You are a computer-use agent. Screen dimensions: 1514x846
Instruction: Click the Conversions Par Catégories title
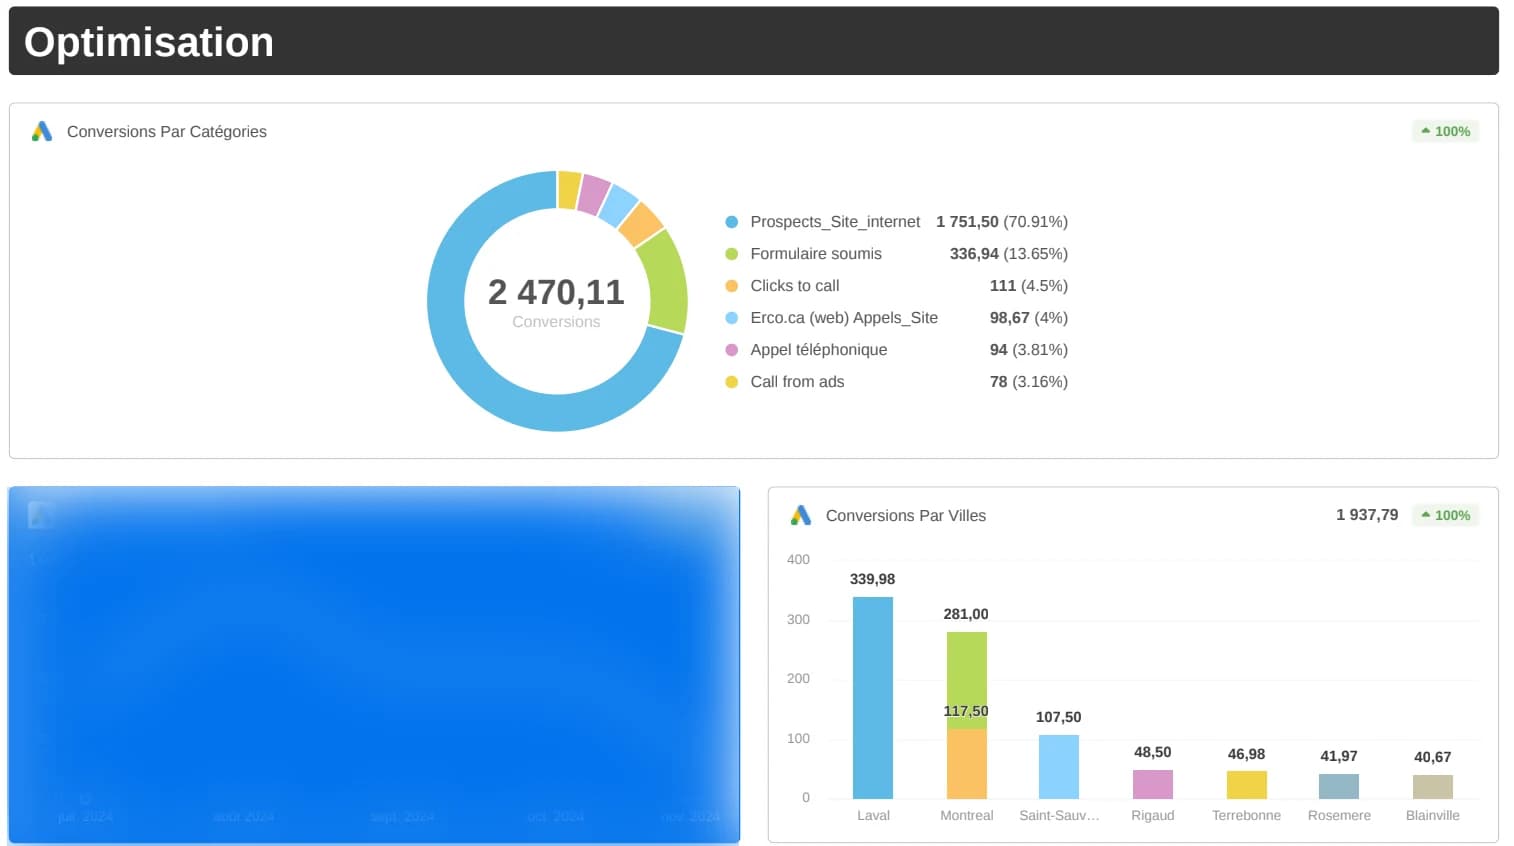click(x=167, y=131)
